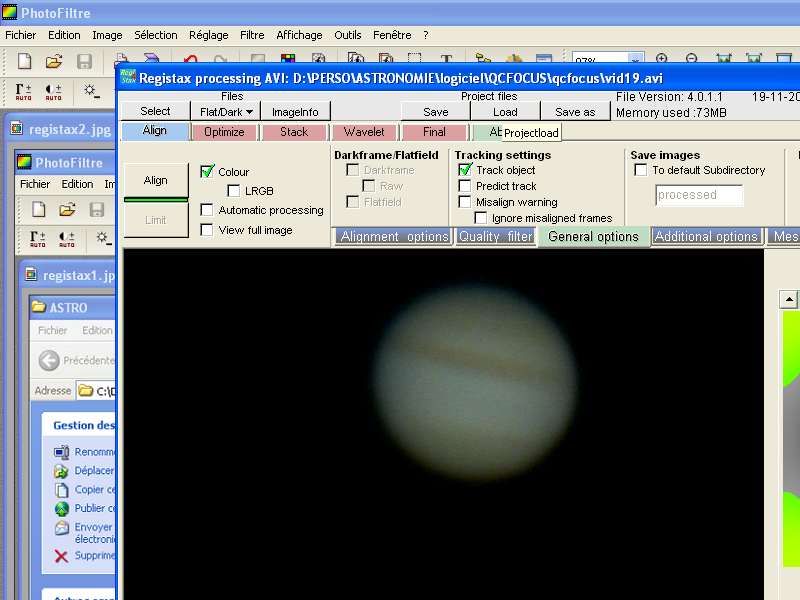Click New document icon in nested PhotoFiltre window
The image size is (800, 600).
(x=39, y=209)
